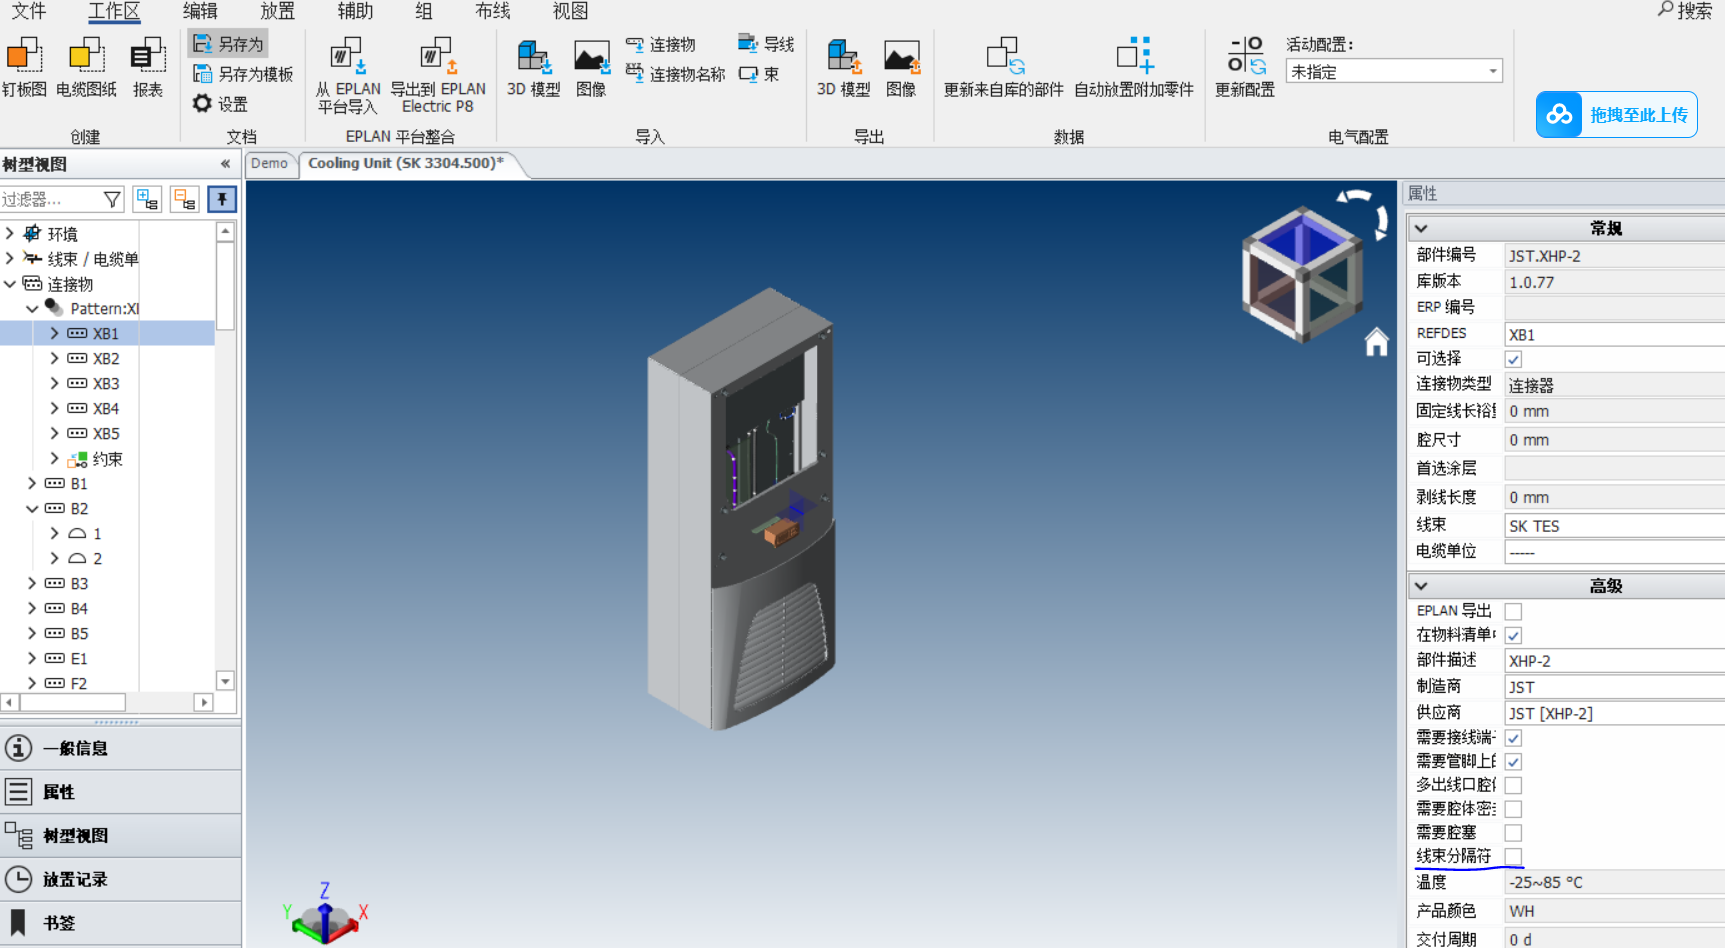
Task: Switch to the 编辑 ribbon tab
Action: point(200,11)
